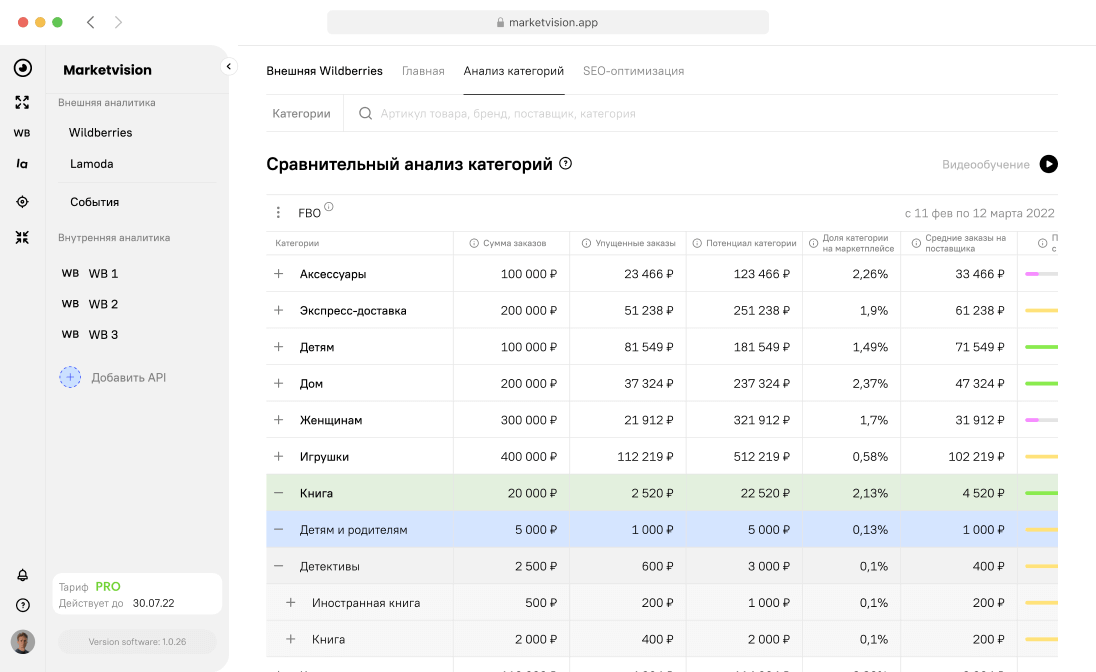Click the marketvision.app address bar

[x=548, y=22]
